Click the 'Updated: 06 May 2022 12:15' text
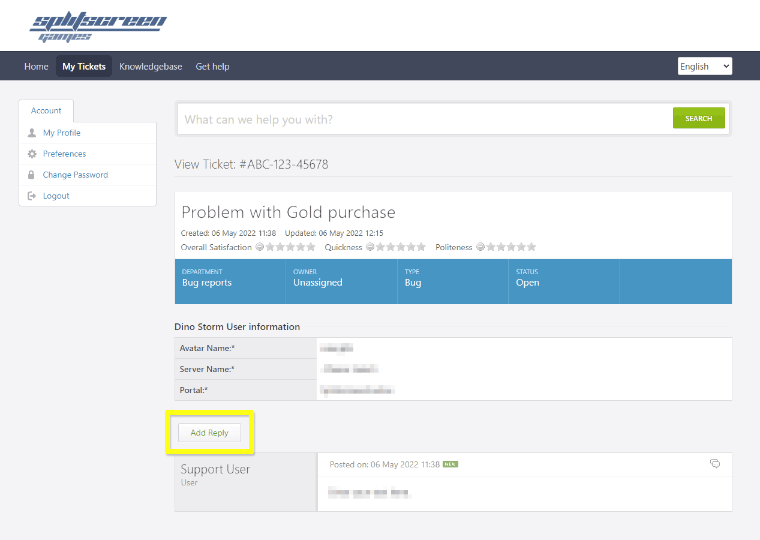The width and height of the screenshot is (760, 540). click(x=334, y=233)
